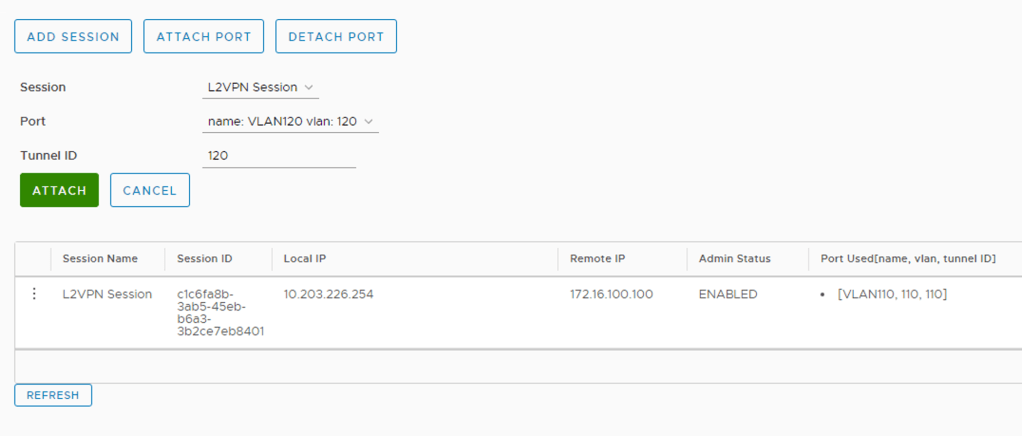Screen dimensions: 1022x436
Task: Click the Attach Port button
Action: (204, 36)
